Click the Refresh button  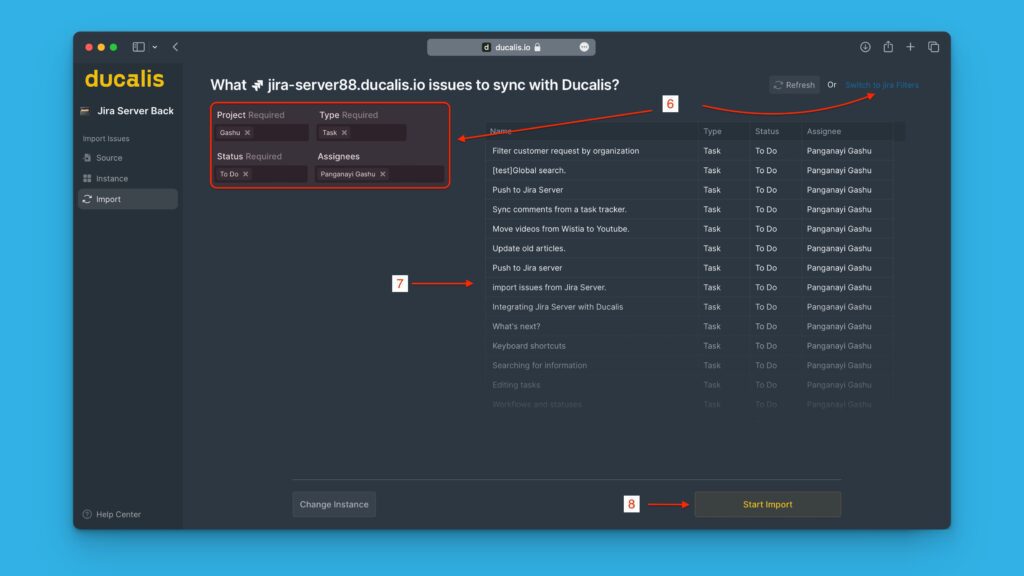click(794, 85)
